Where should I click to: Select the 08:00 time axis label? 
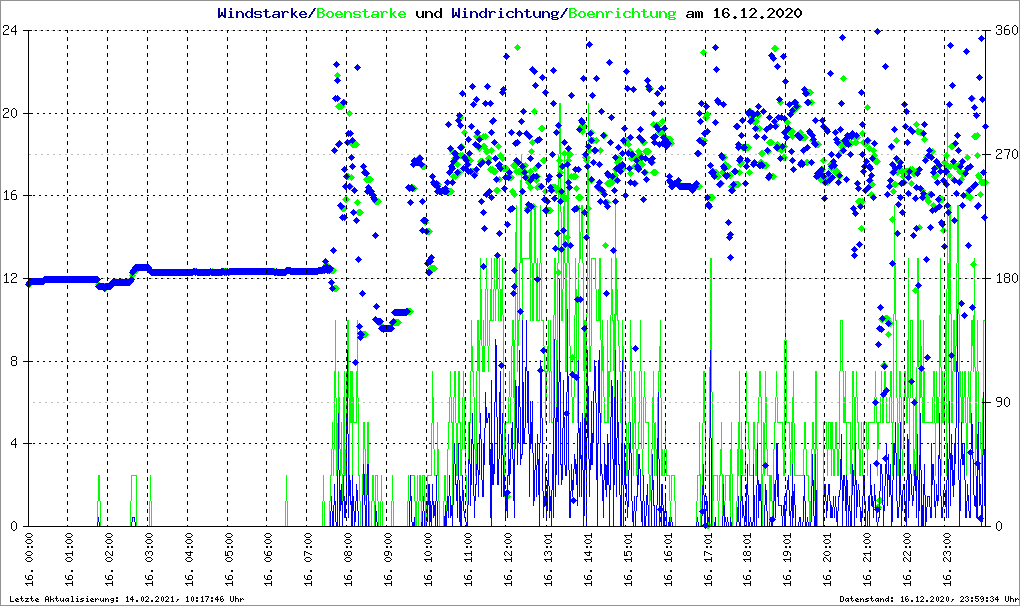tap(349, 561)
